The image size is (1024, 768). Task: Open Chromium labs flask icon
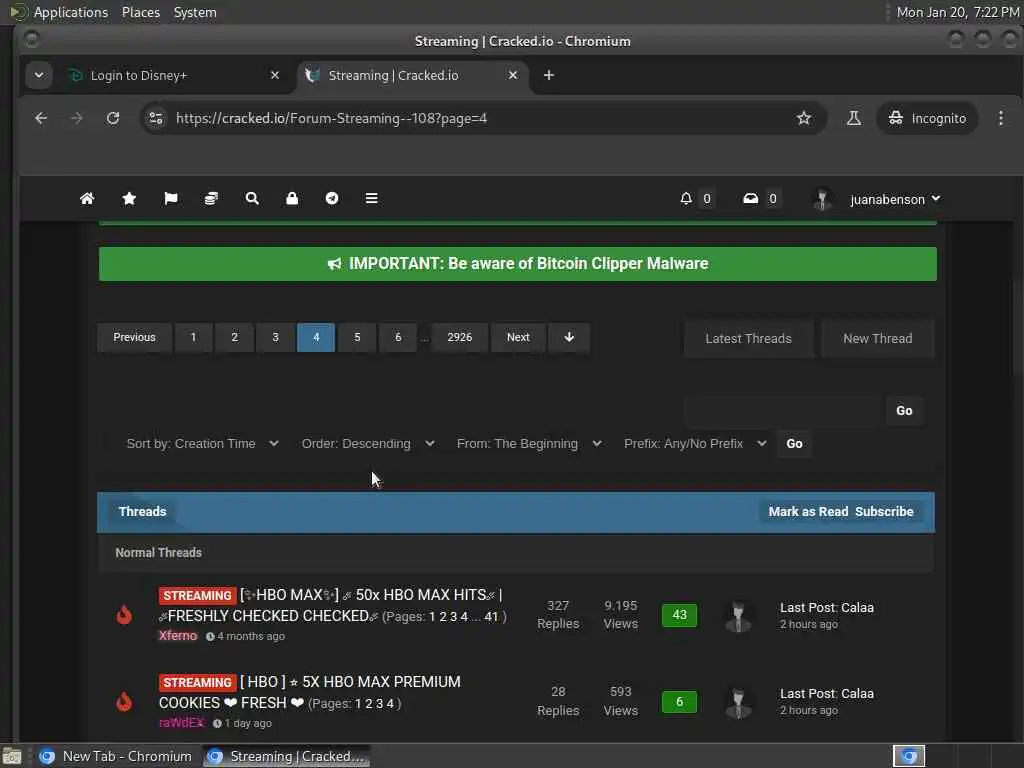(854, 118)
